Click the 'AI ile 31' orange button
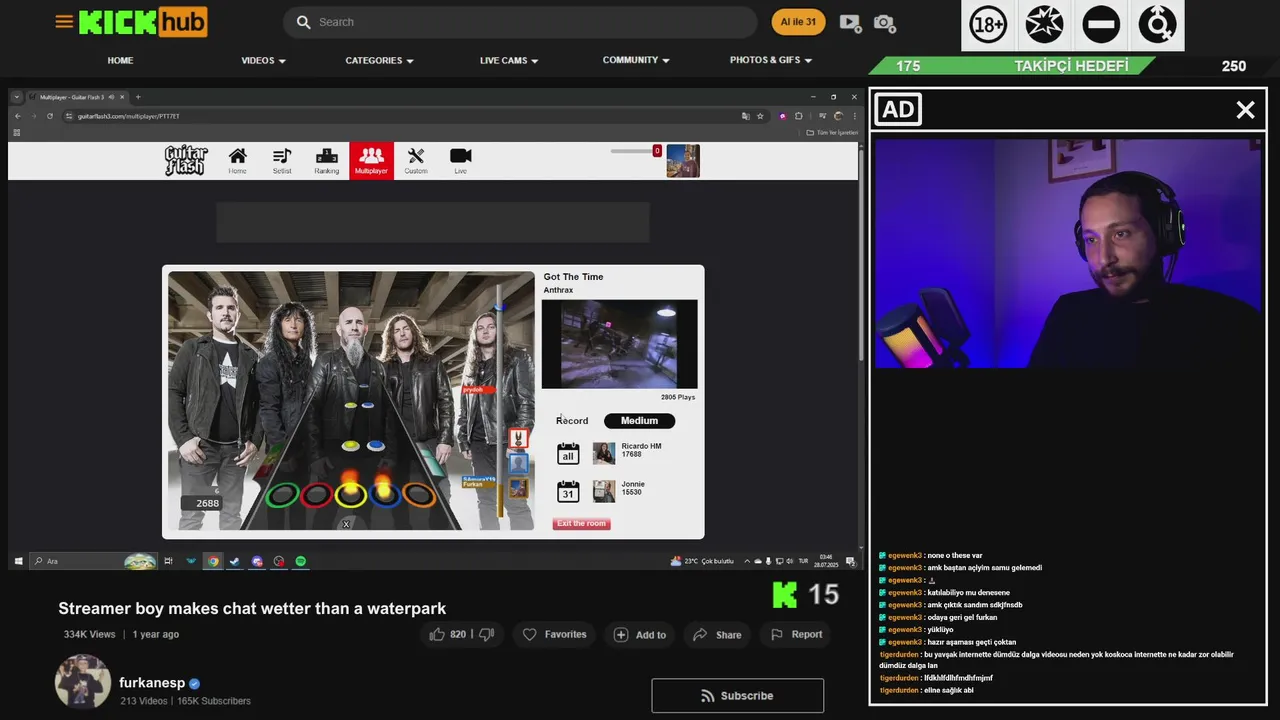 point(798,22)
